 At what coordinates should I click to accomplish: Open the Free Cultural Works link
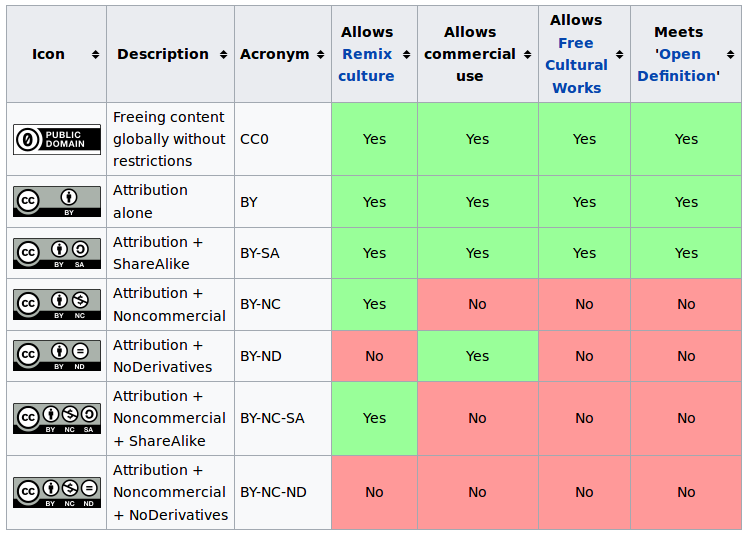[576, 65]
